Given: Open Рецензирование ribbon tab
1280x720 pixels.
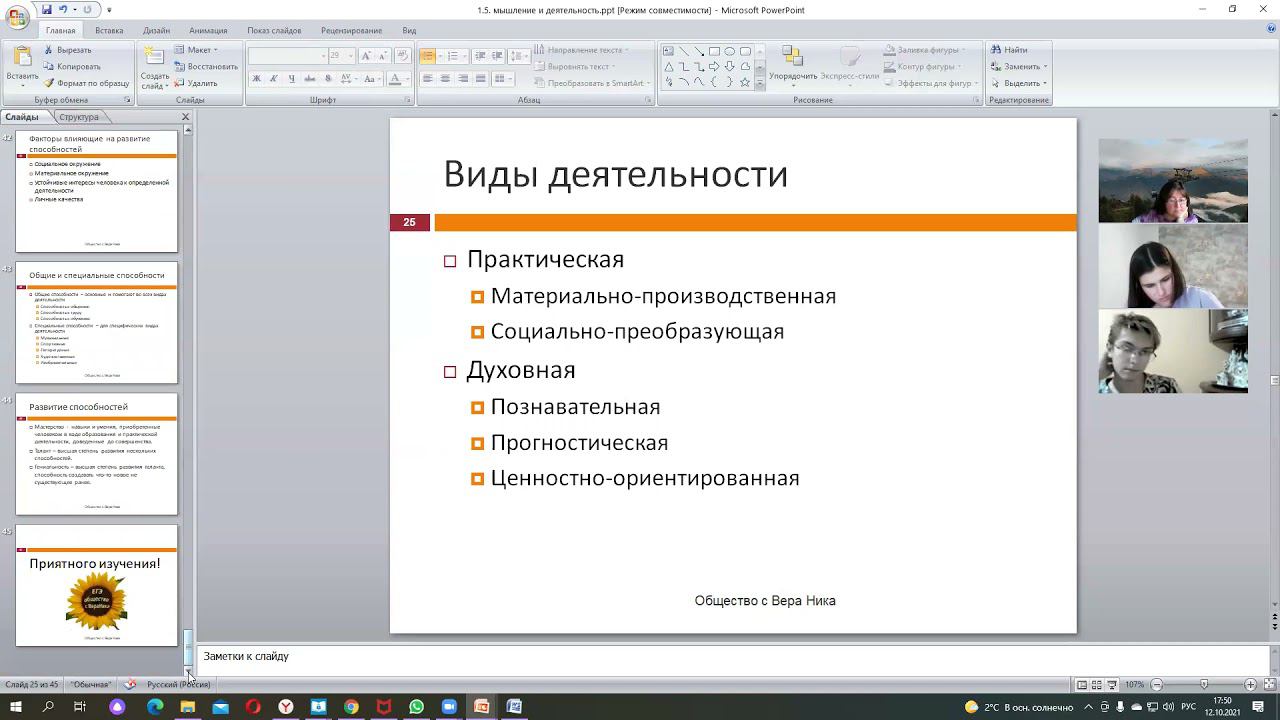Looking at the screenshot, I should pos(351,31).
